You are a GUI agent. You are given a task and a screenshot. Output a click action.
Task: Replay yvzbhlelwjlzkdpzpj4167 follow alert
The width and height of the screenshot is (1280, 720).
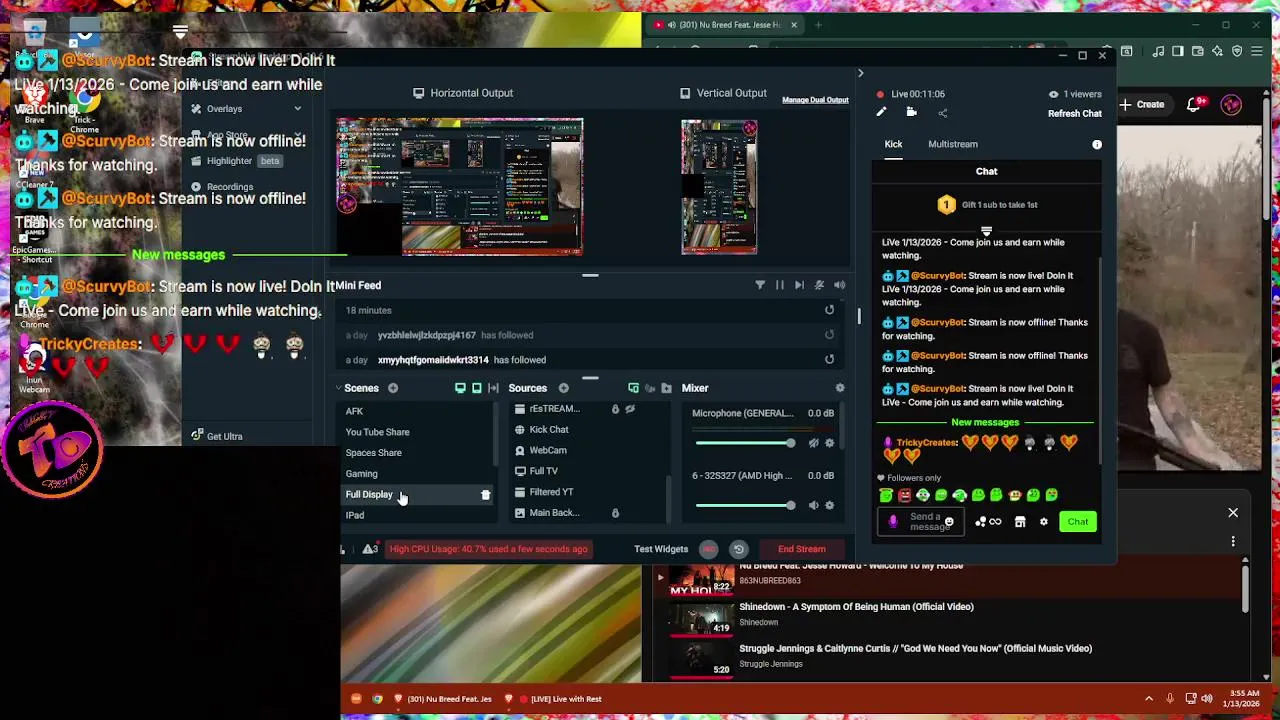tap(829, 335)
